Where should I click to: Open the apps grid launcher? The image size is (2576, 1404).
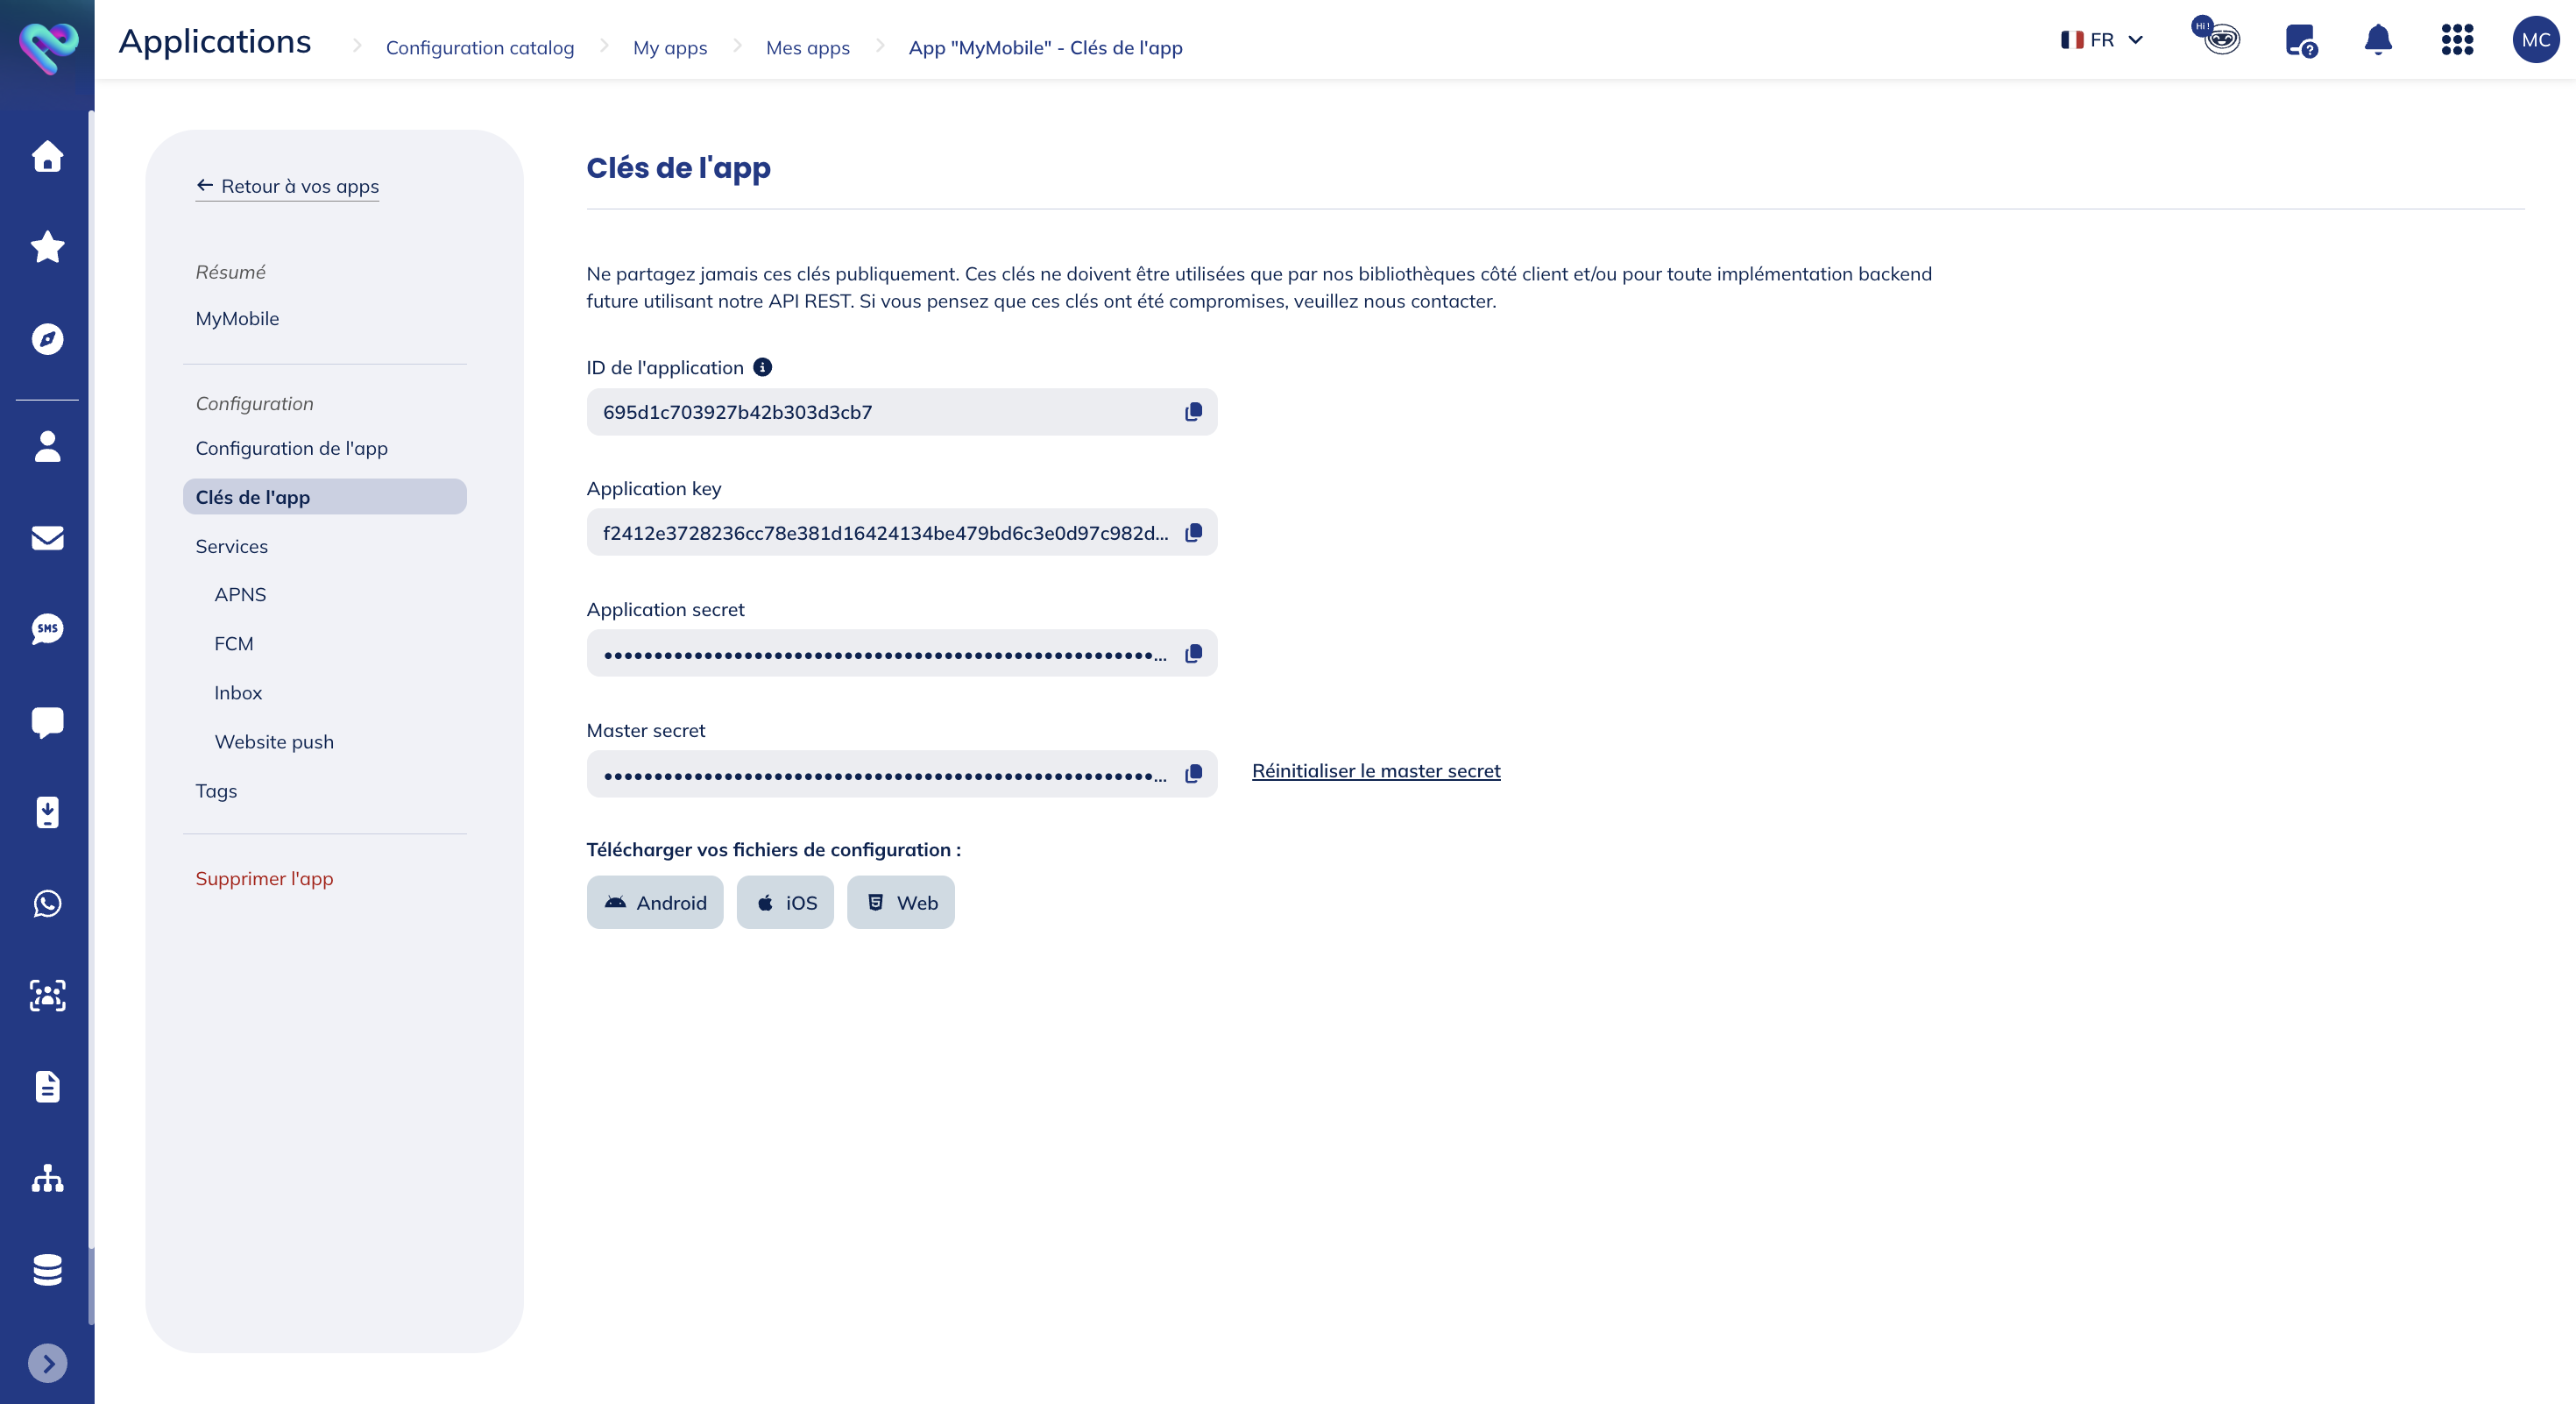point(2457,40)
